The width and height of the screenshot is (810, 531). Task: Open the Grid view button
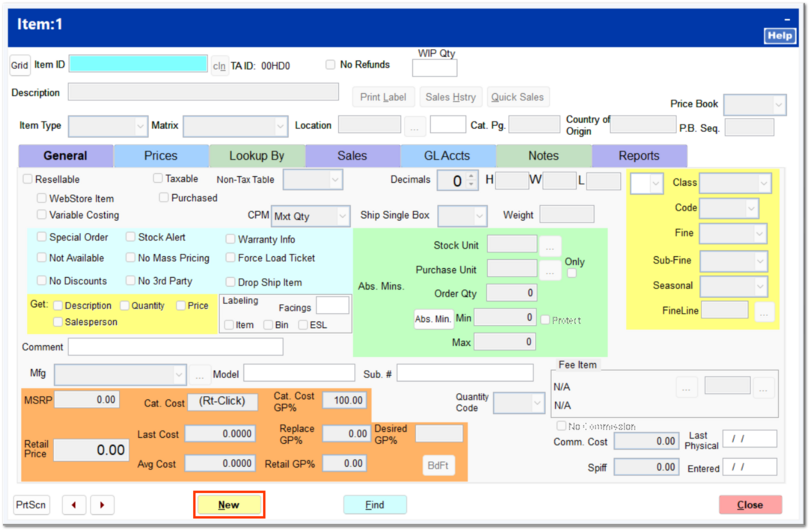click(x=19, y=65)
